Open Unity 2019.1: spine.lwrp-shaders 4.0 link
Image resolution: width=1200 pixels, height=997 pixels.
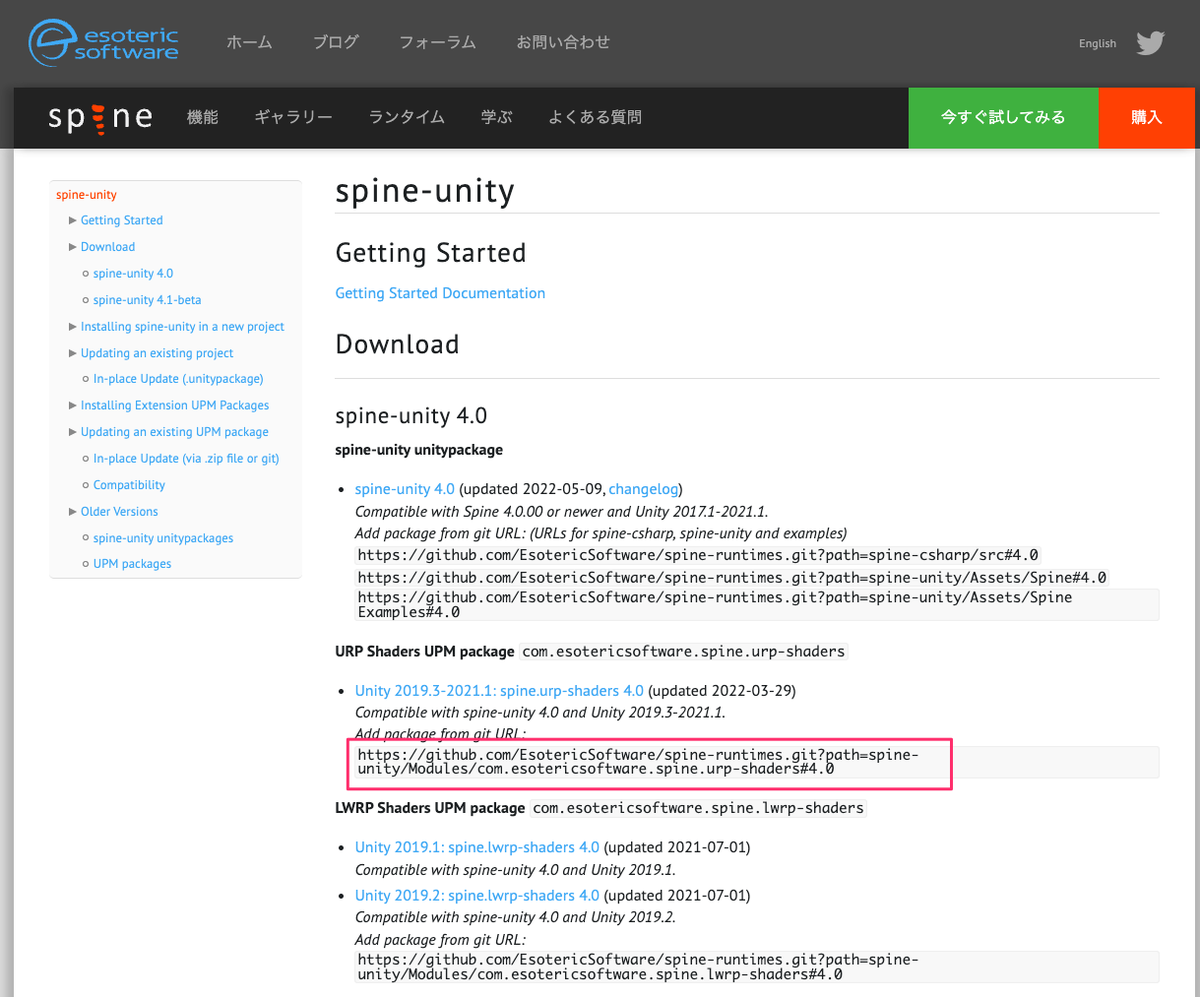[477, 847]
